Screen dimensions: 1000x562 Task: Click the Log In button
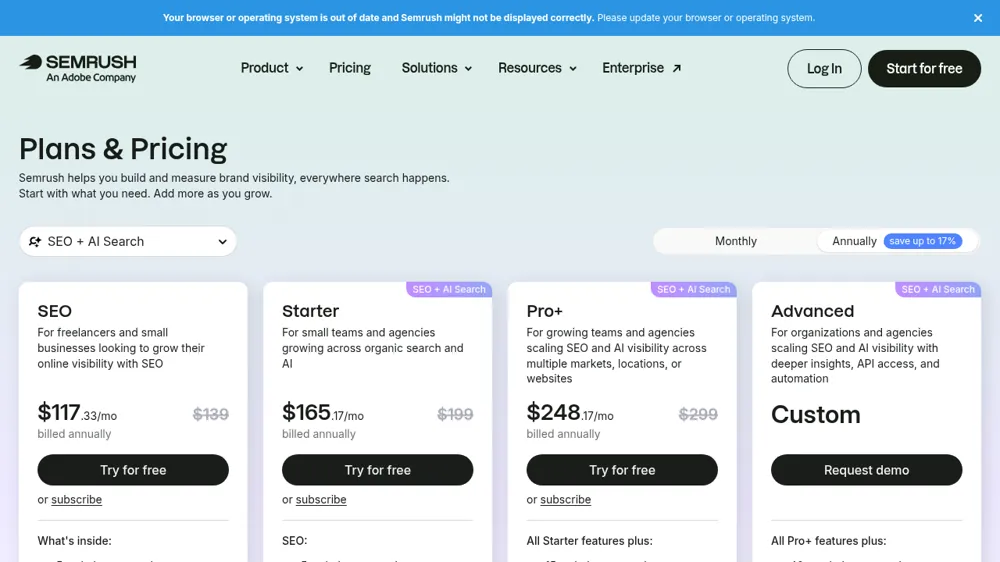(824, 68)
